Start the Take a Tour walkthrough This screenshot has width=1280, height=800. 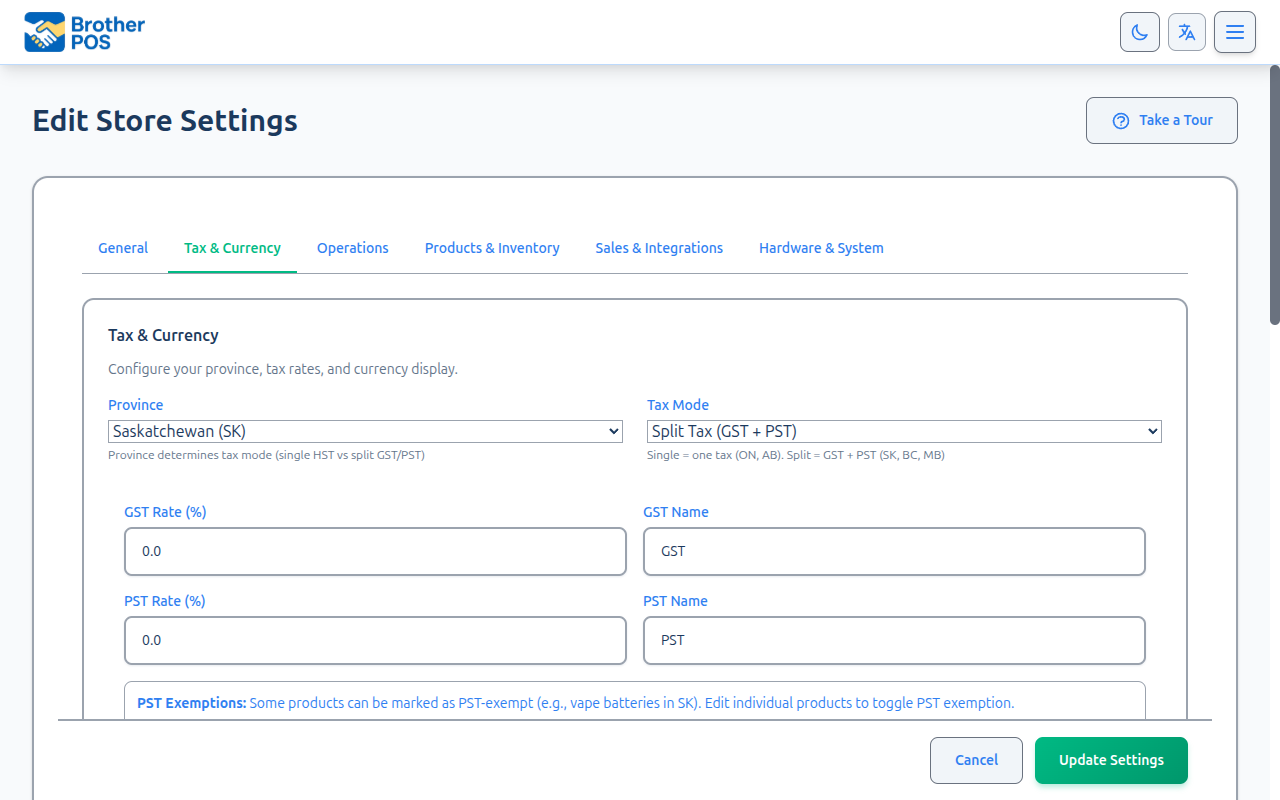[1161, 120]
